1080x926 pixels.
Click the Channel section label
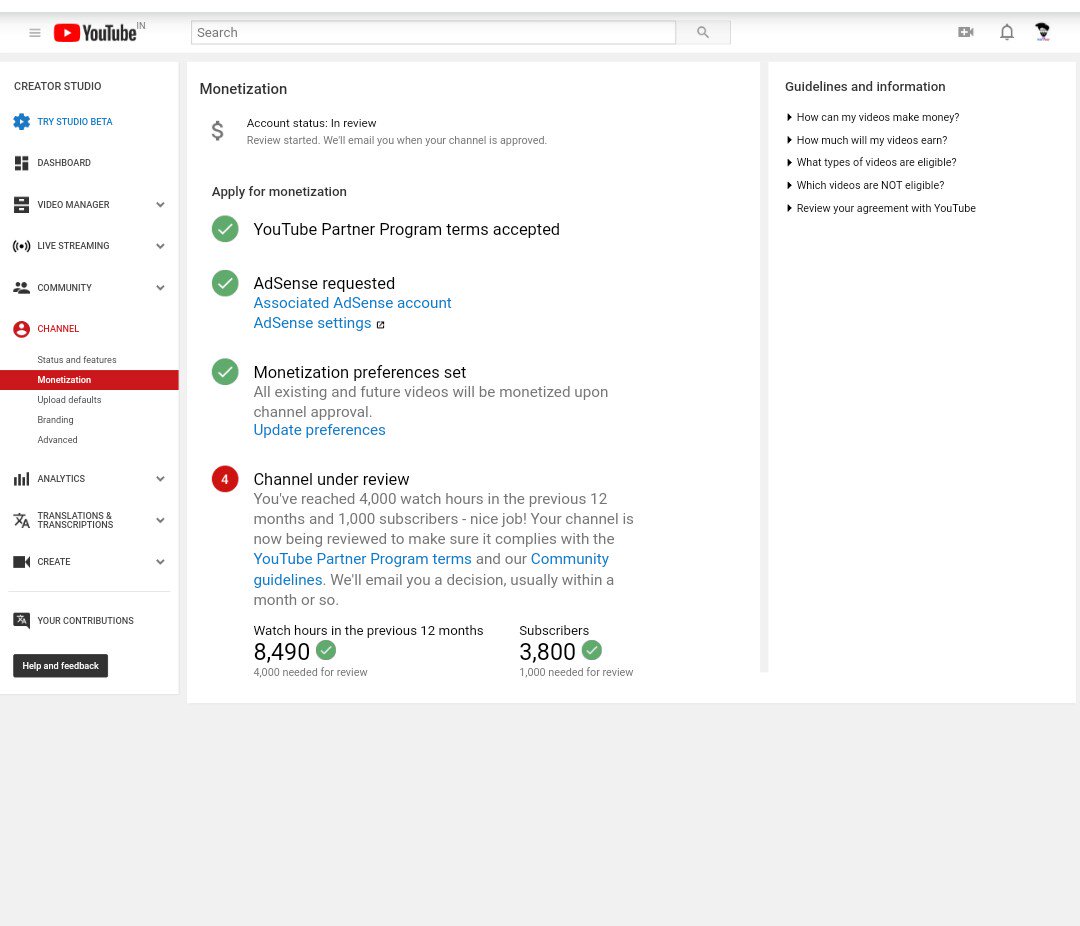[58, 329]
